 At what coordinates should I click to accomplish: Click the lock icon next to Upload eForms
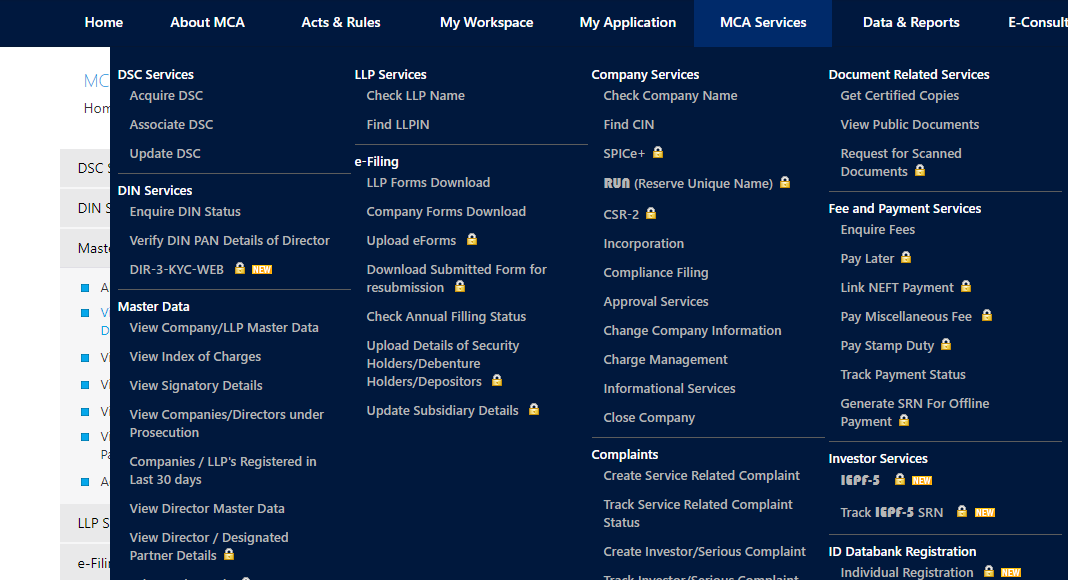(x=472, y=240)
